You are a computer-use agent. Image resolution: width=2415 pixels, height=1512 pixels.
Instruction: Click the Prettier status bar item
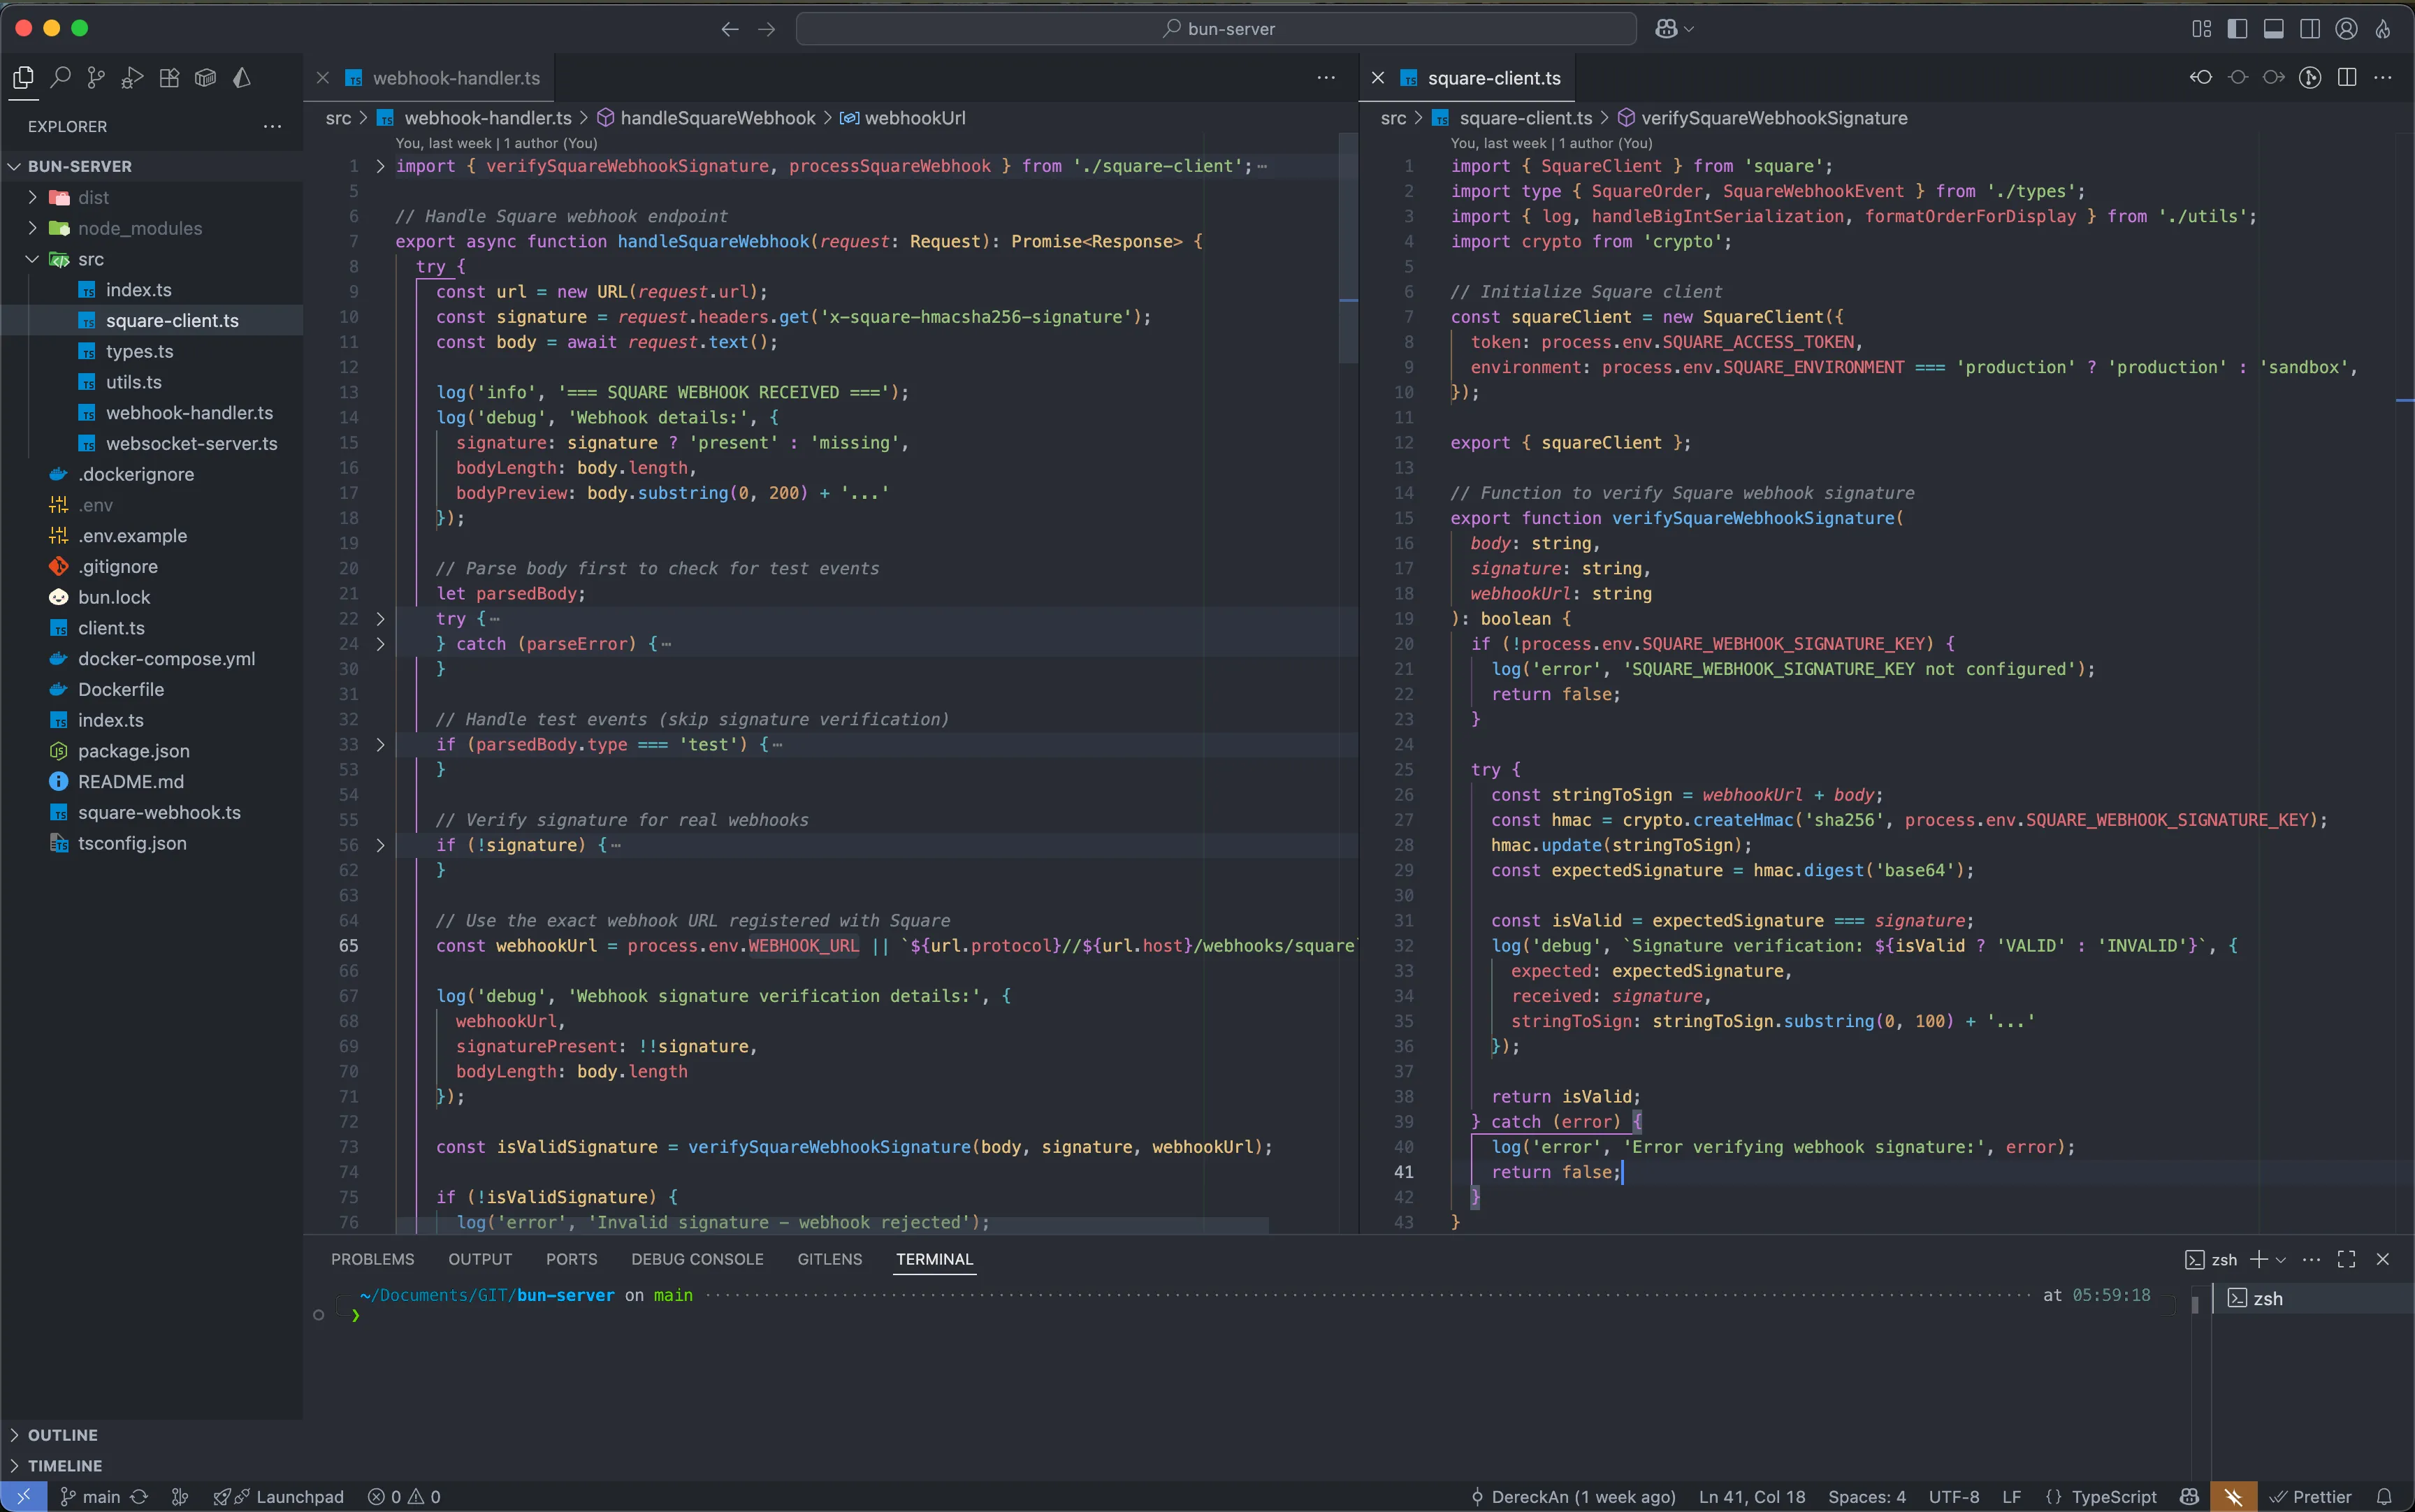(2311, 1496)
